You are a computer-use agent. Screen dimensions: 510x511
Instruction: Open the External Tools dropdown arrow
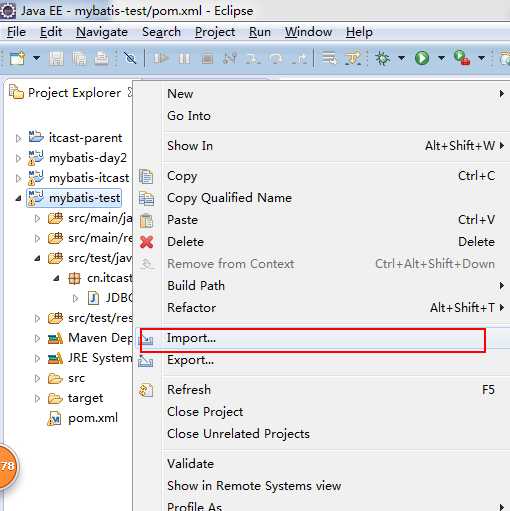(481, 58)
